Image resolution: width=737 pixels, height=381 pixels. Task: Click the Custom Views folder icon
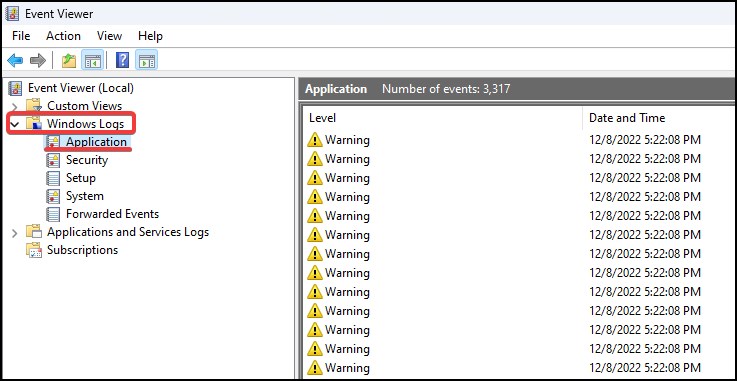point(34,106)
